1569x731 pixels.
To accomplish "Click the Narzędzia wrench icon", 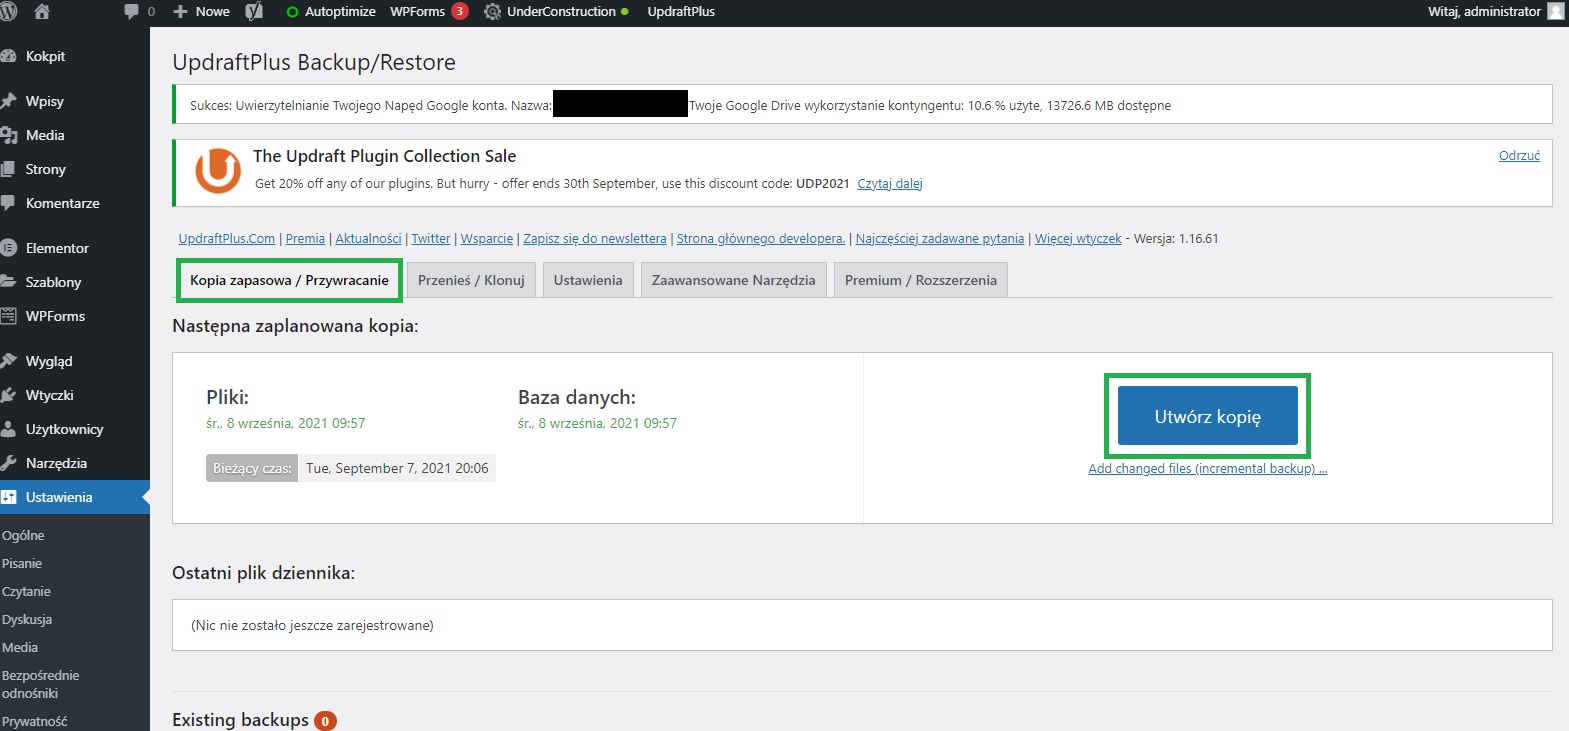I will pos(8,463).
